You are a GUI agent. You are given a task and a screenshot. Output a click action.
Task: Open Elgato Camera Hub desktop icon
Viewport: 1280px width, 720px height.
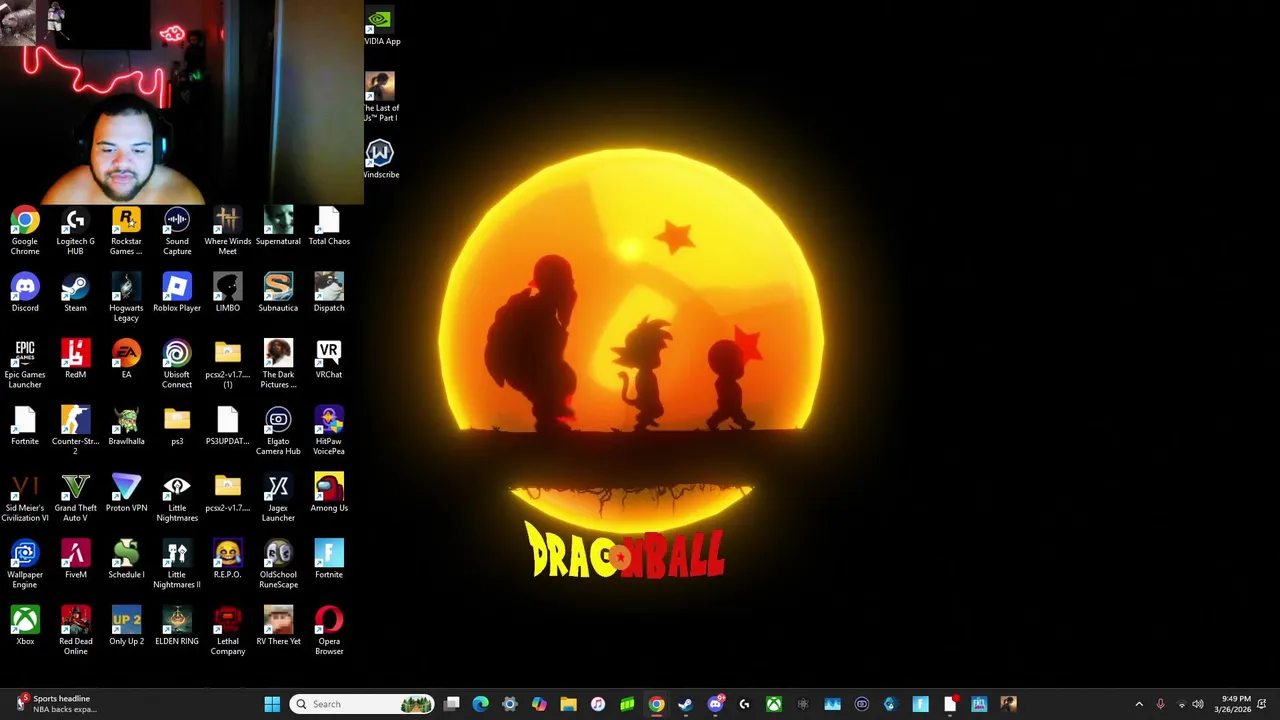(x=278, y=430)
